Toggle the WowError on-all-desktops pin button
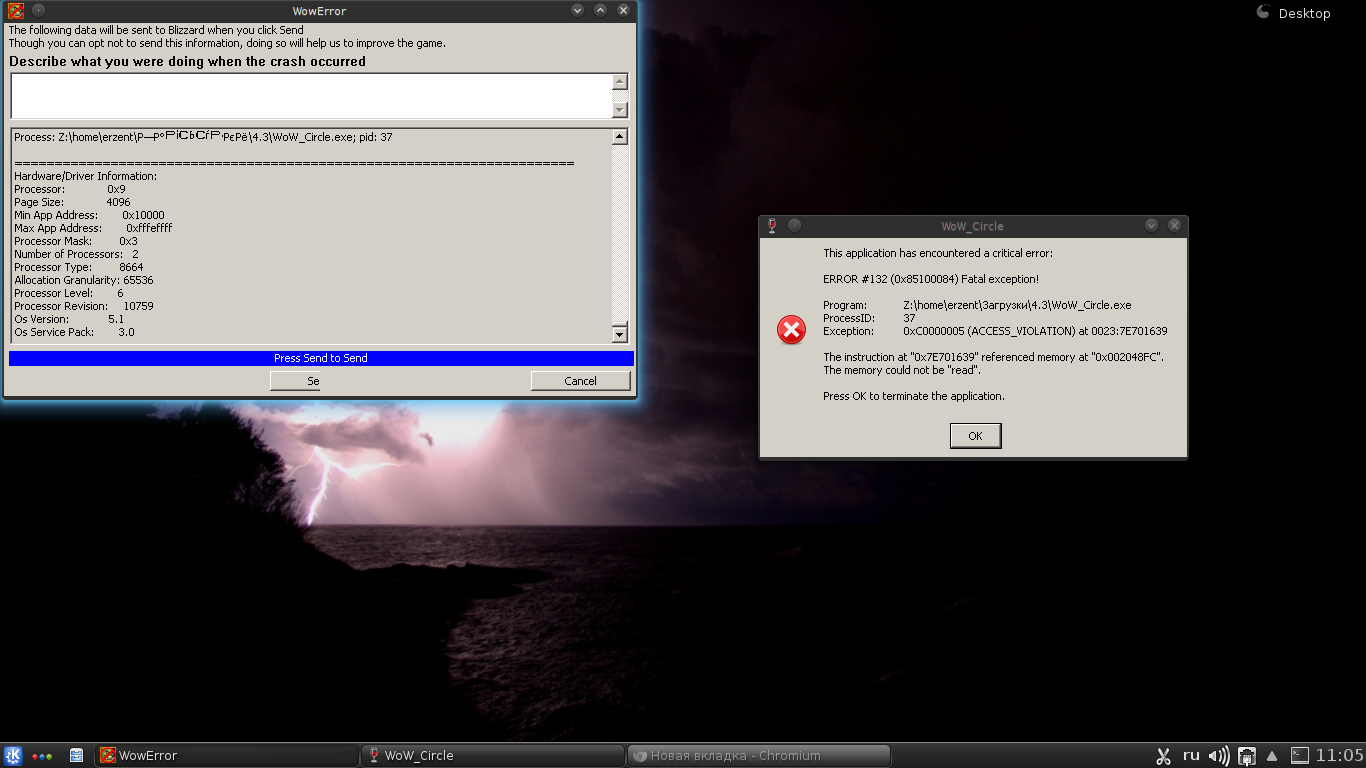The width and height of the screenshot is (1366, 768). (38, 11)
